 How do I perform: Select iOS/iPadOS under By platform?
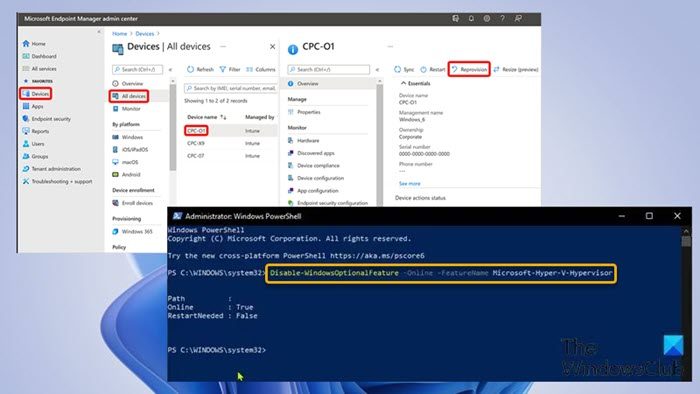130,149
